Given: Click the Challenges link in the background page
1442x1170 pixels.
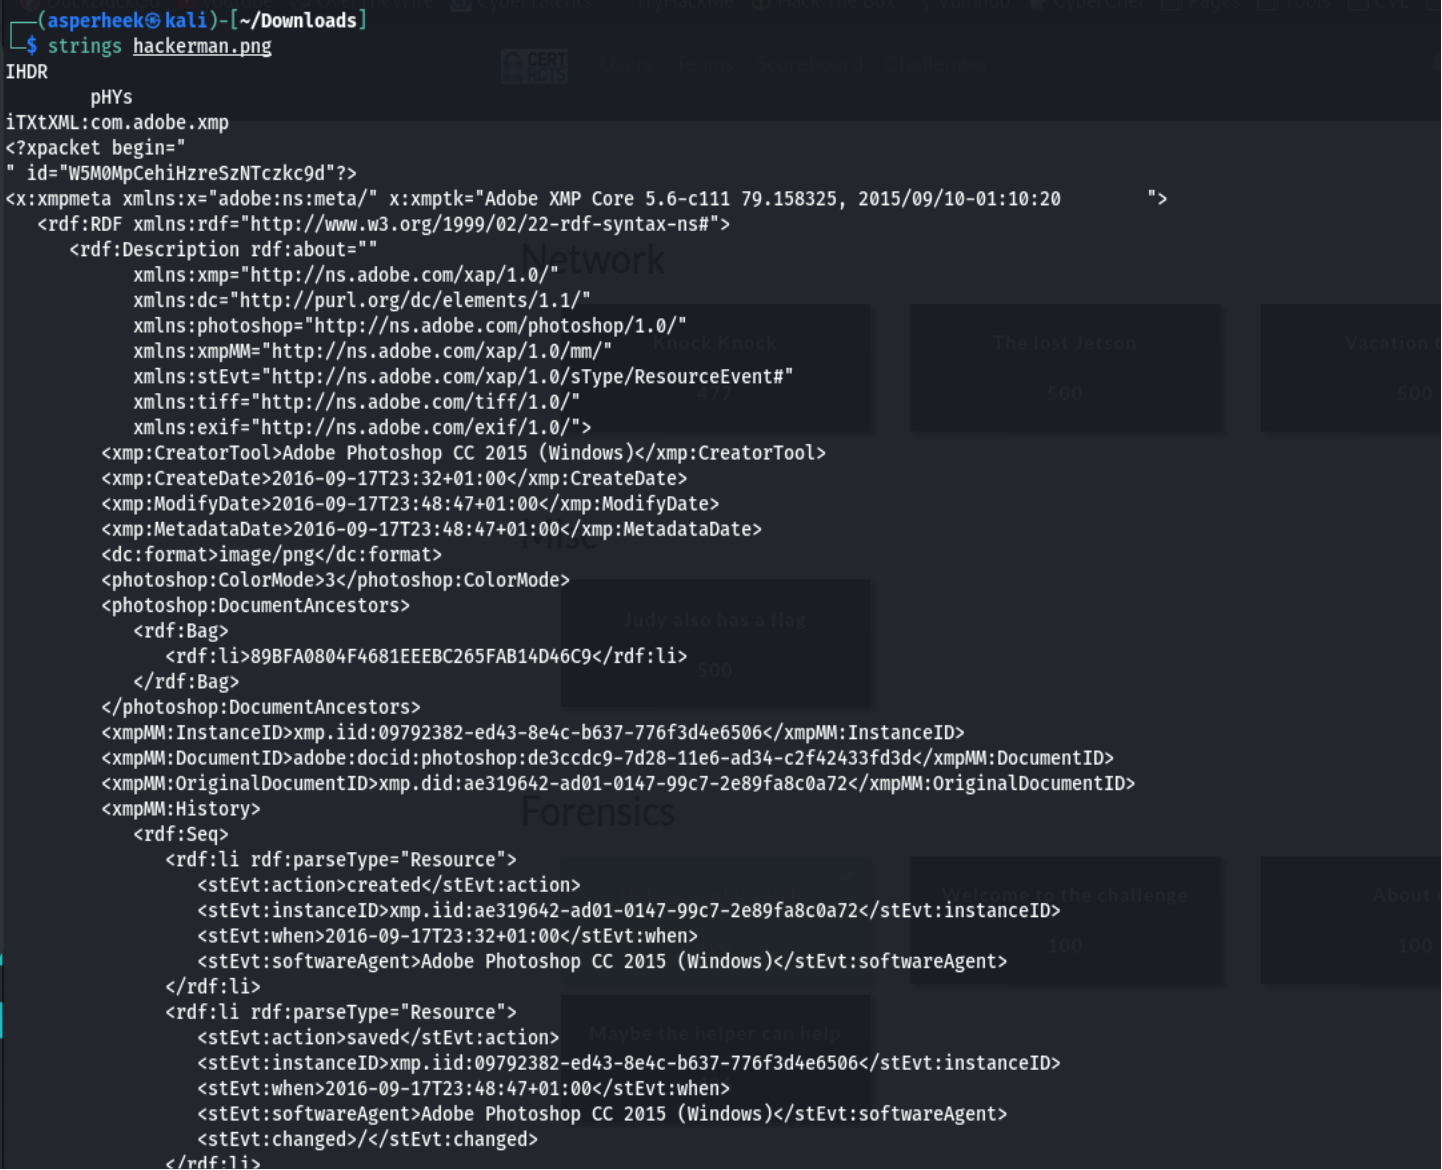Looking at the screenshot, I should coord(935,65).
